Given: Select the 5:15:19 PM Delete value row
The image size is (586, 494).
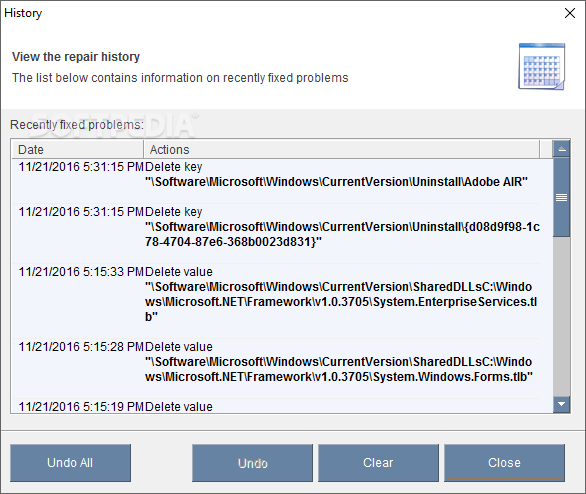Looking at the screenshot, I should 276,406.
